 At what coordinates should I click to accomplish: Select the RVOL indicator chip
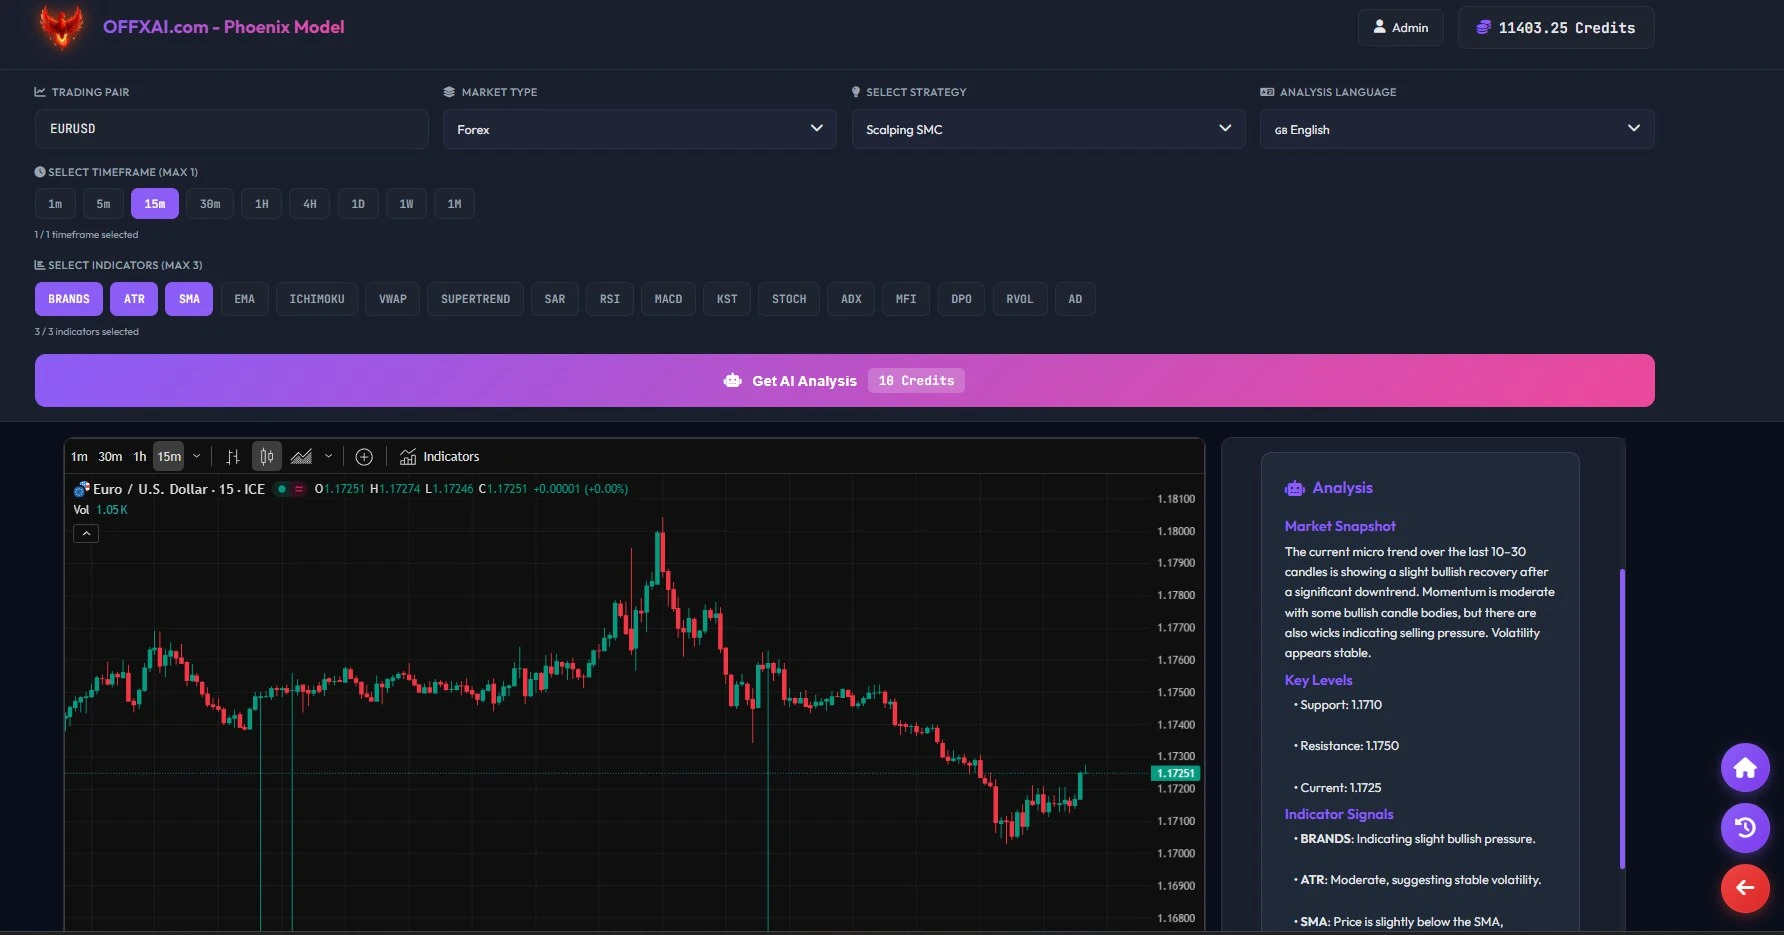[x=1020, y=299]
